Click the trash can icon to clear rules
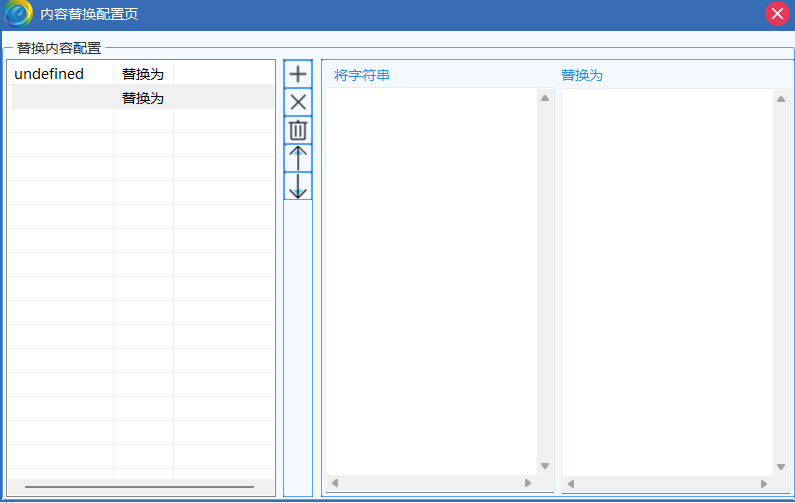 pyautogui.click(x=298, y=130)
